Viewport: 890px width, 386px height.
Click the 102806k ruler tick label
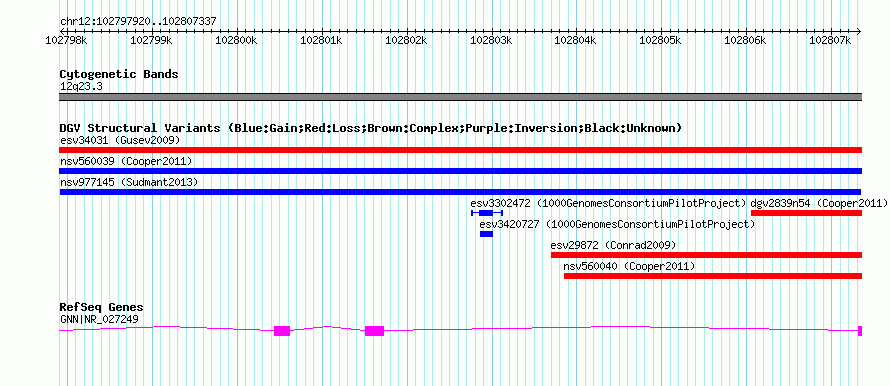[745, 40]
